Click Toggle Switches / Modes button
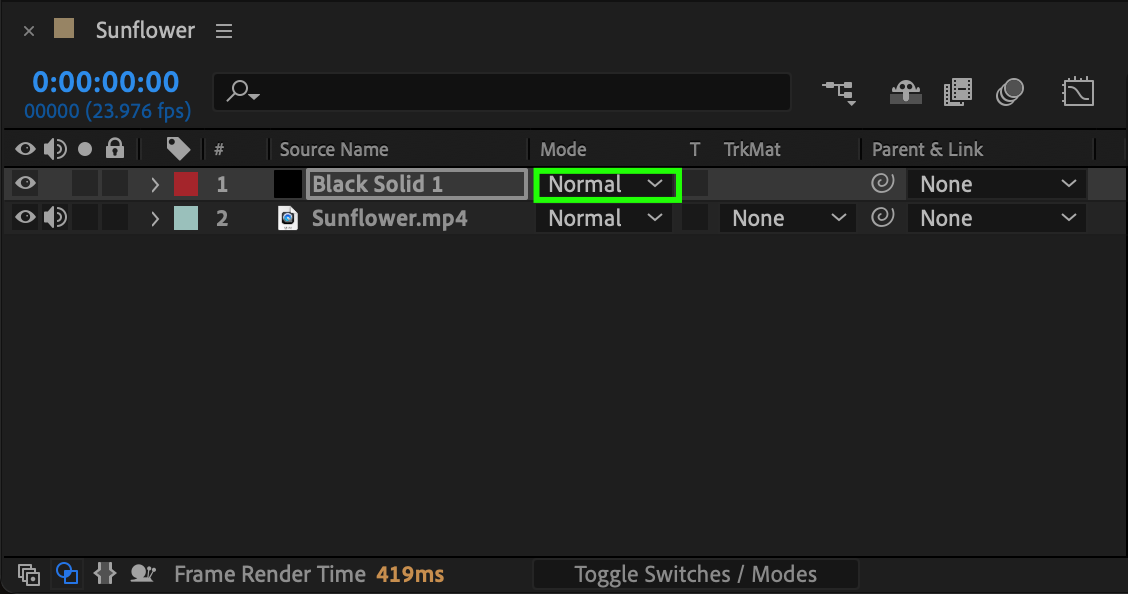1128x594 pixels. (695, 574)
